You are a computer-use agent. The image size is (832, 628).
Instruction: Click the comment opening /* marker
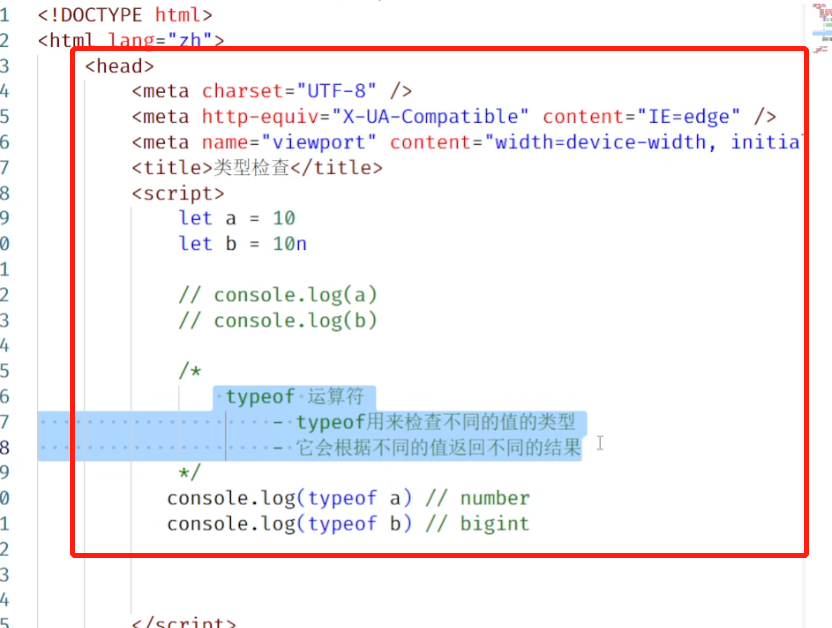tap(190, 370)
